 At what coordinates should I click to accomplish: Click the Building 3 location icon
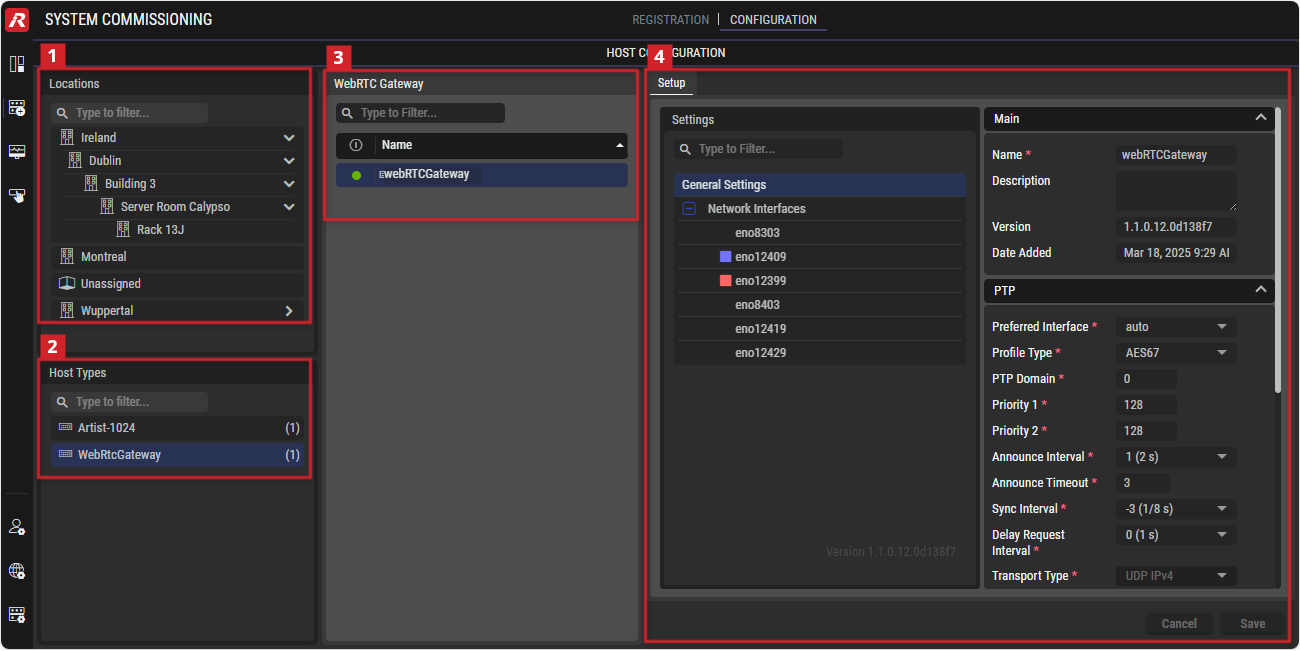click(x=92, y=183)
